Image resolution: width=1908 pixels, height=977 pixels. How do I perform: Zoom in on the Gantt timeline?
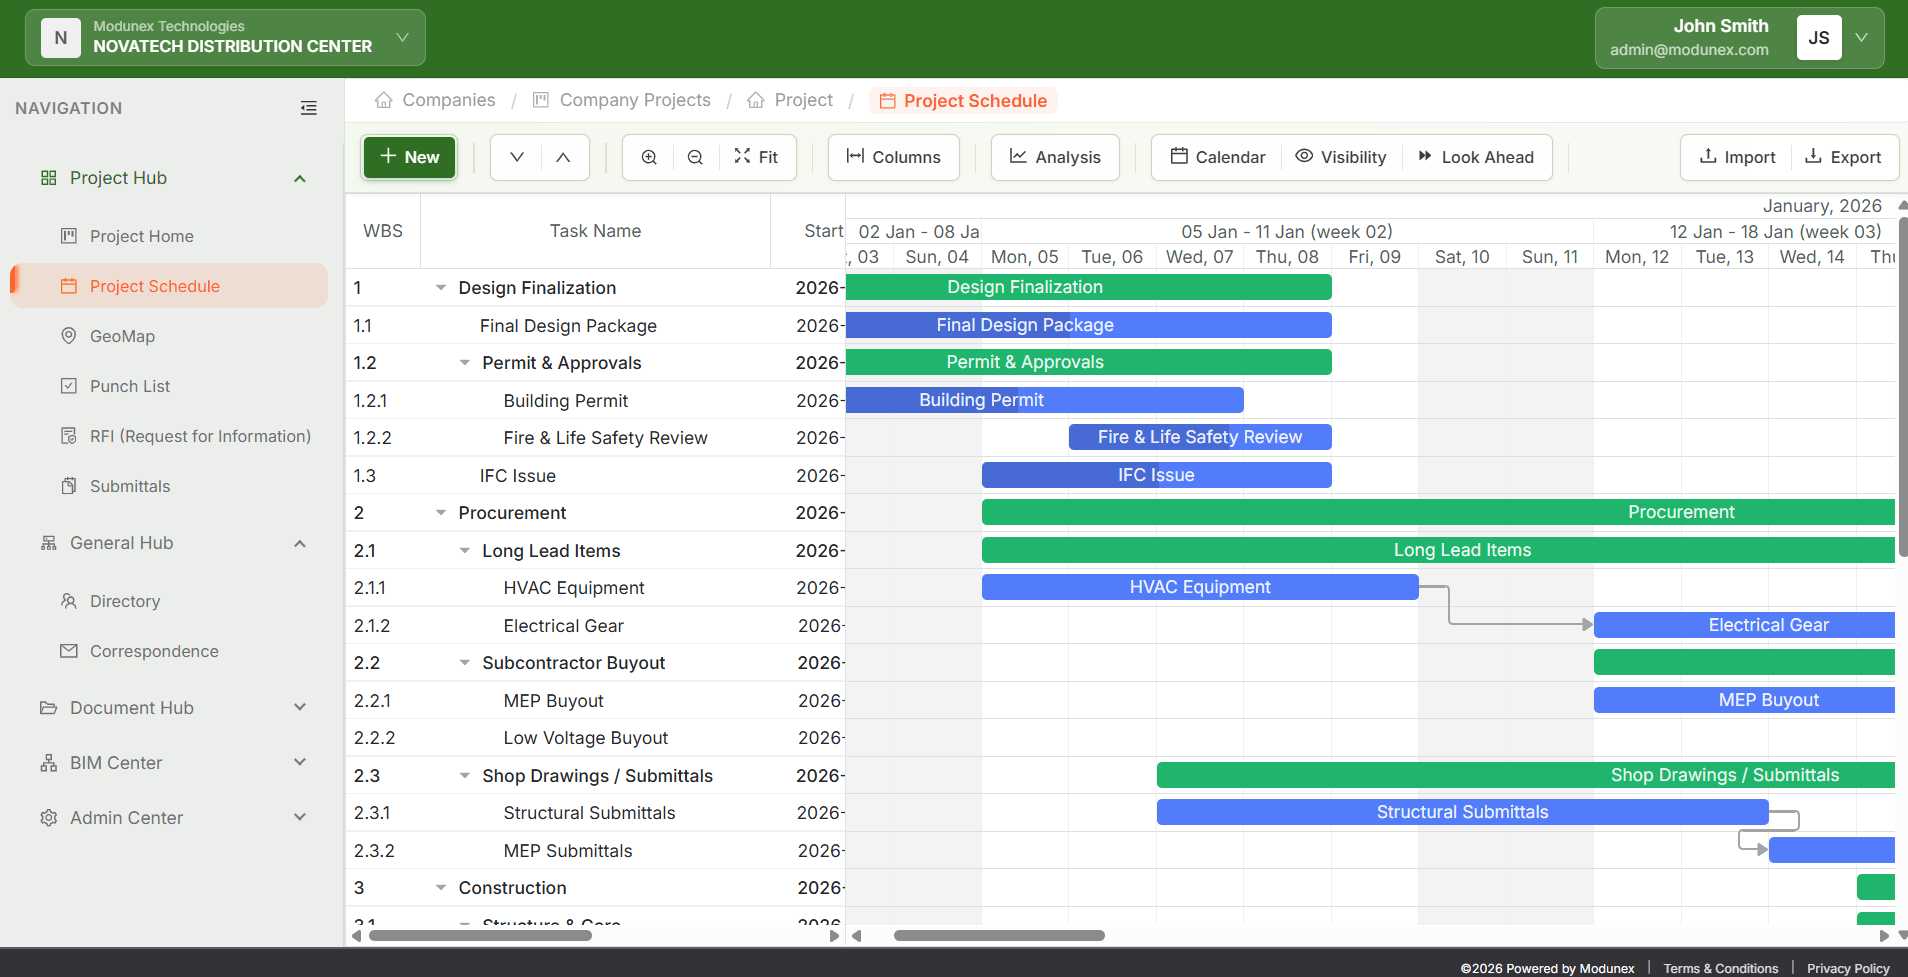[648, 157]
